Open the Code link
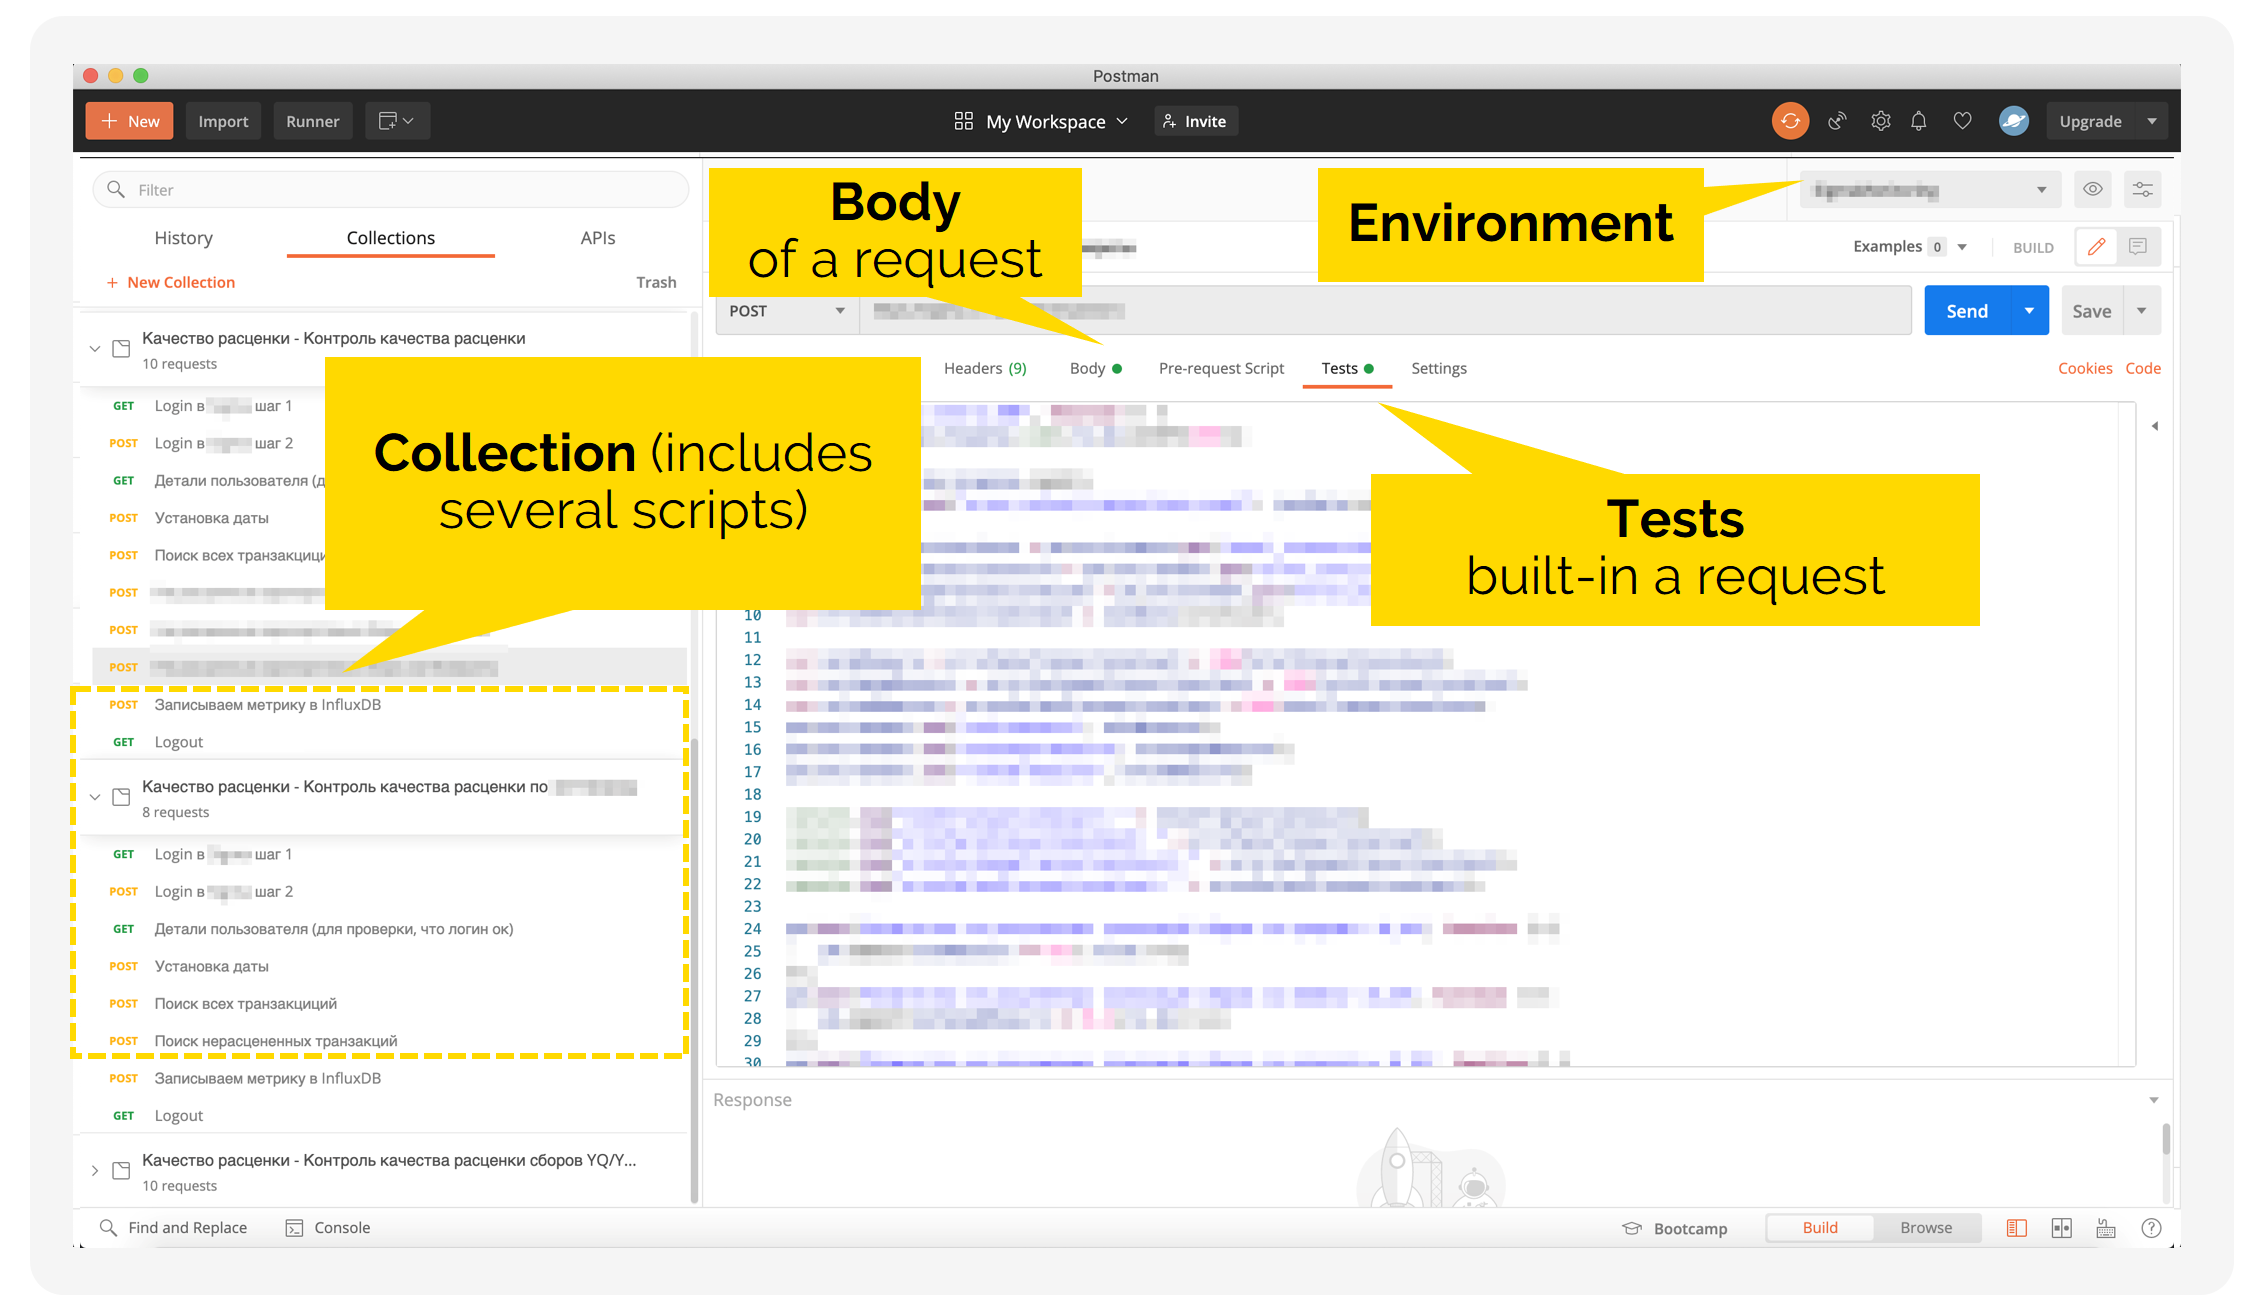Viewport: 2248px width, 1311px height. tap(2142, 368)
